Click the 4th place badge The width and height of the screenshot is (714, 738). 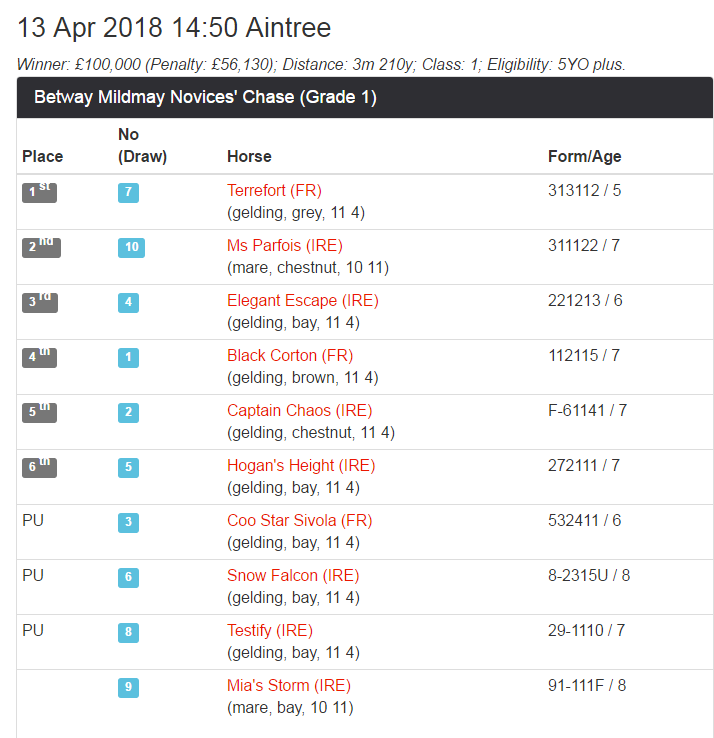(39, 357)
